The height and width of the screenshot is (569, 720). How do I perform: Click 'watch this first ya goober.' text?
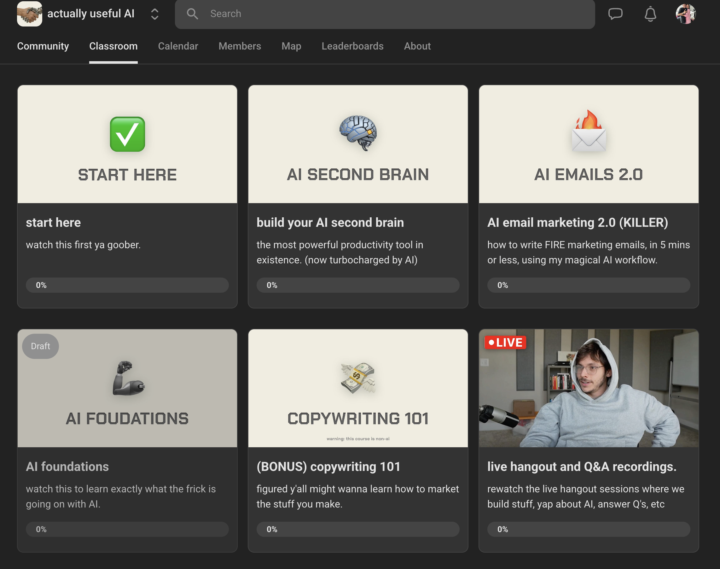tap(83, 245)
